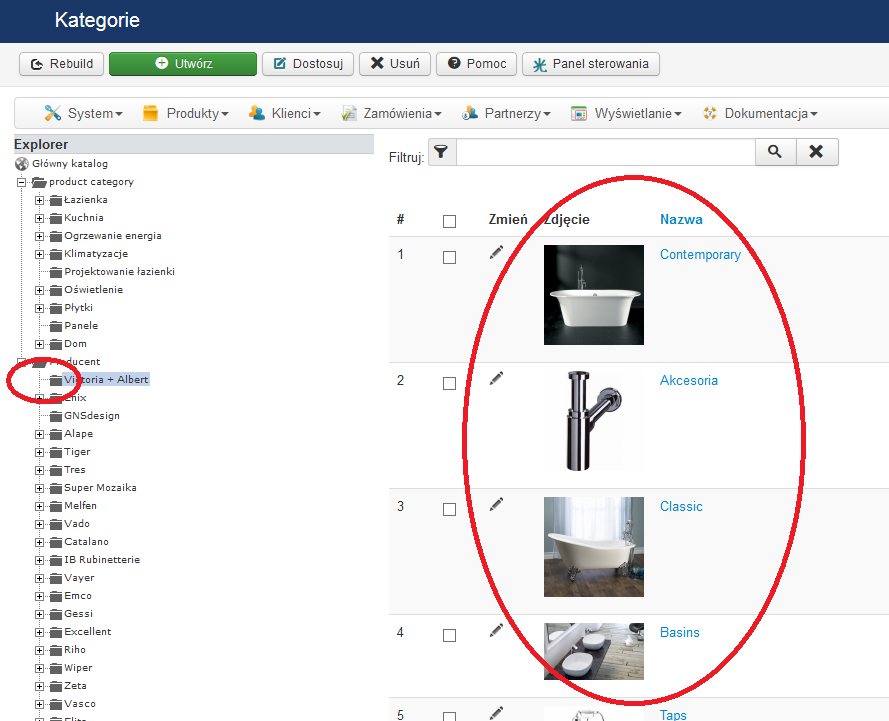Click the Excellent folder icon
This screenshot has height=721, width=889.
click(56, 632)
